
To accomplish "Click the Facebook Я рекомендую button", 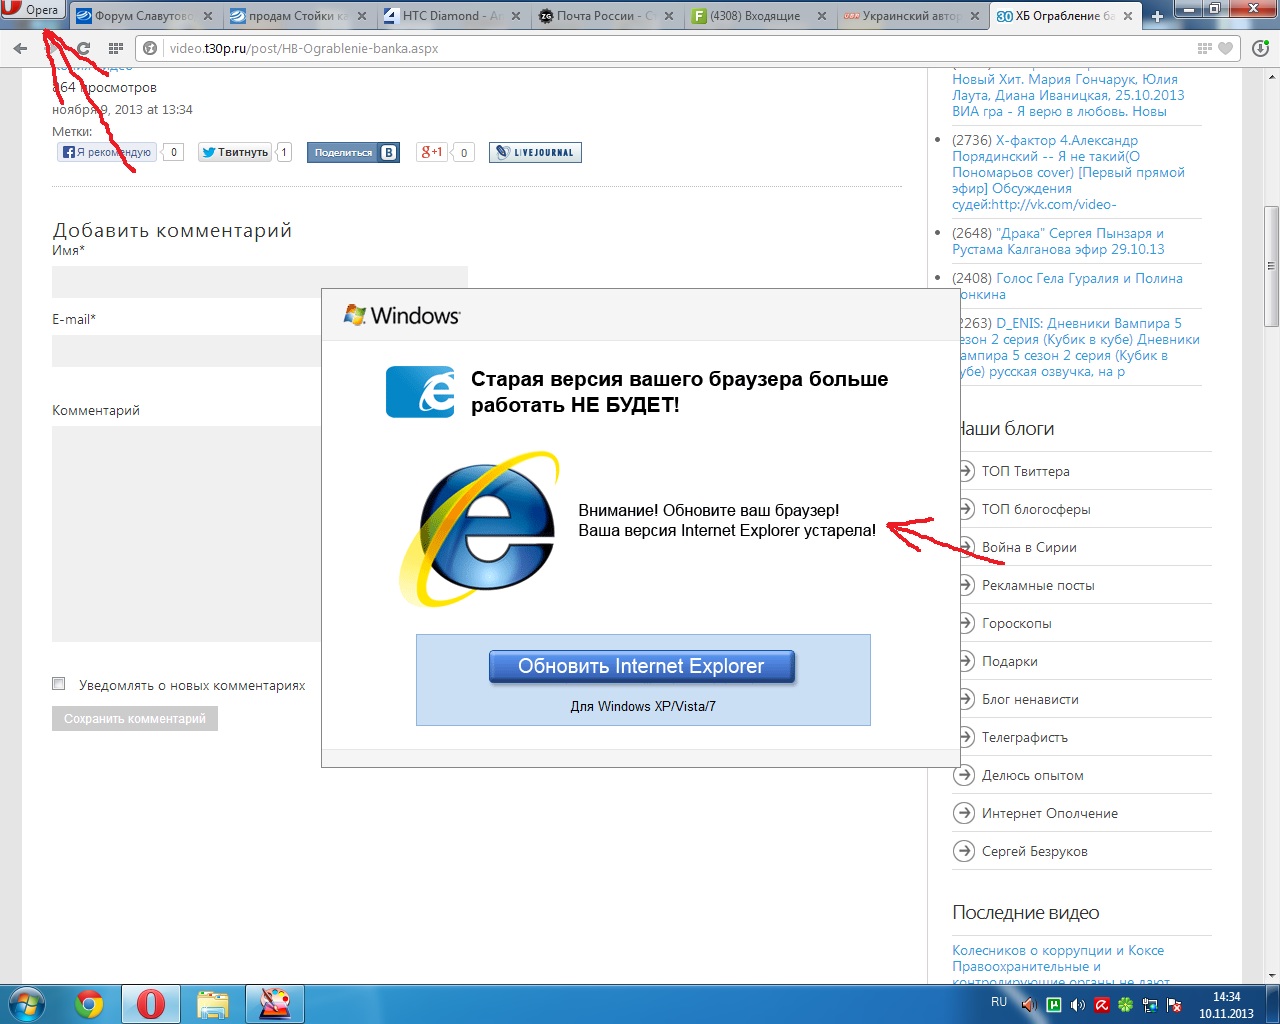I will pyautogui.click(x=107, y=152).
